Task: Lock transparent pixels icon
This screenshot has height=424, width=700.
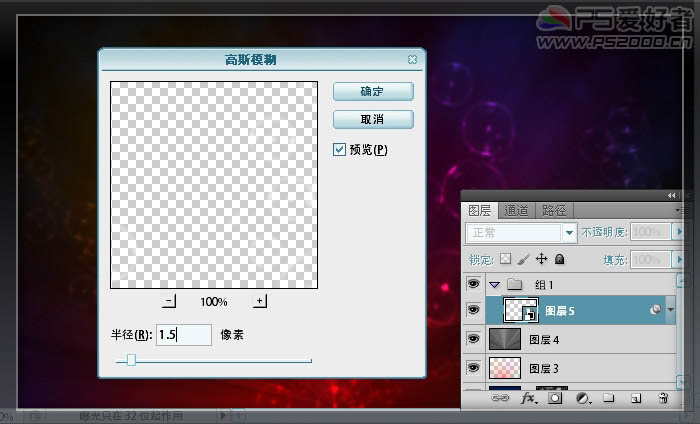Action: point(505,259)
